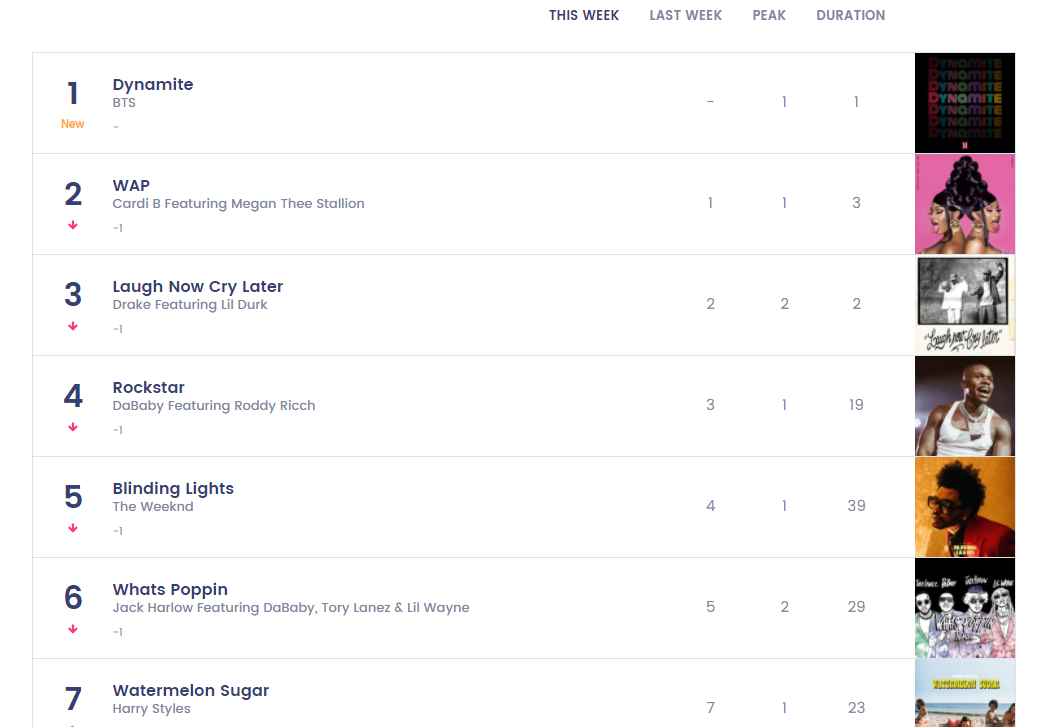Select the LAST WEEK column header

tap(686, 15)
